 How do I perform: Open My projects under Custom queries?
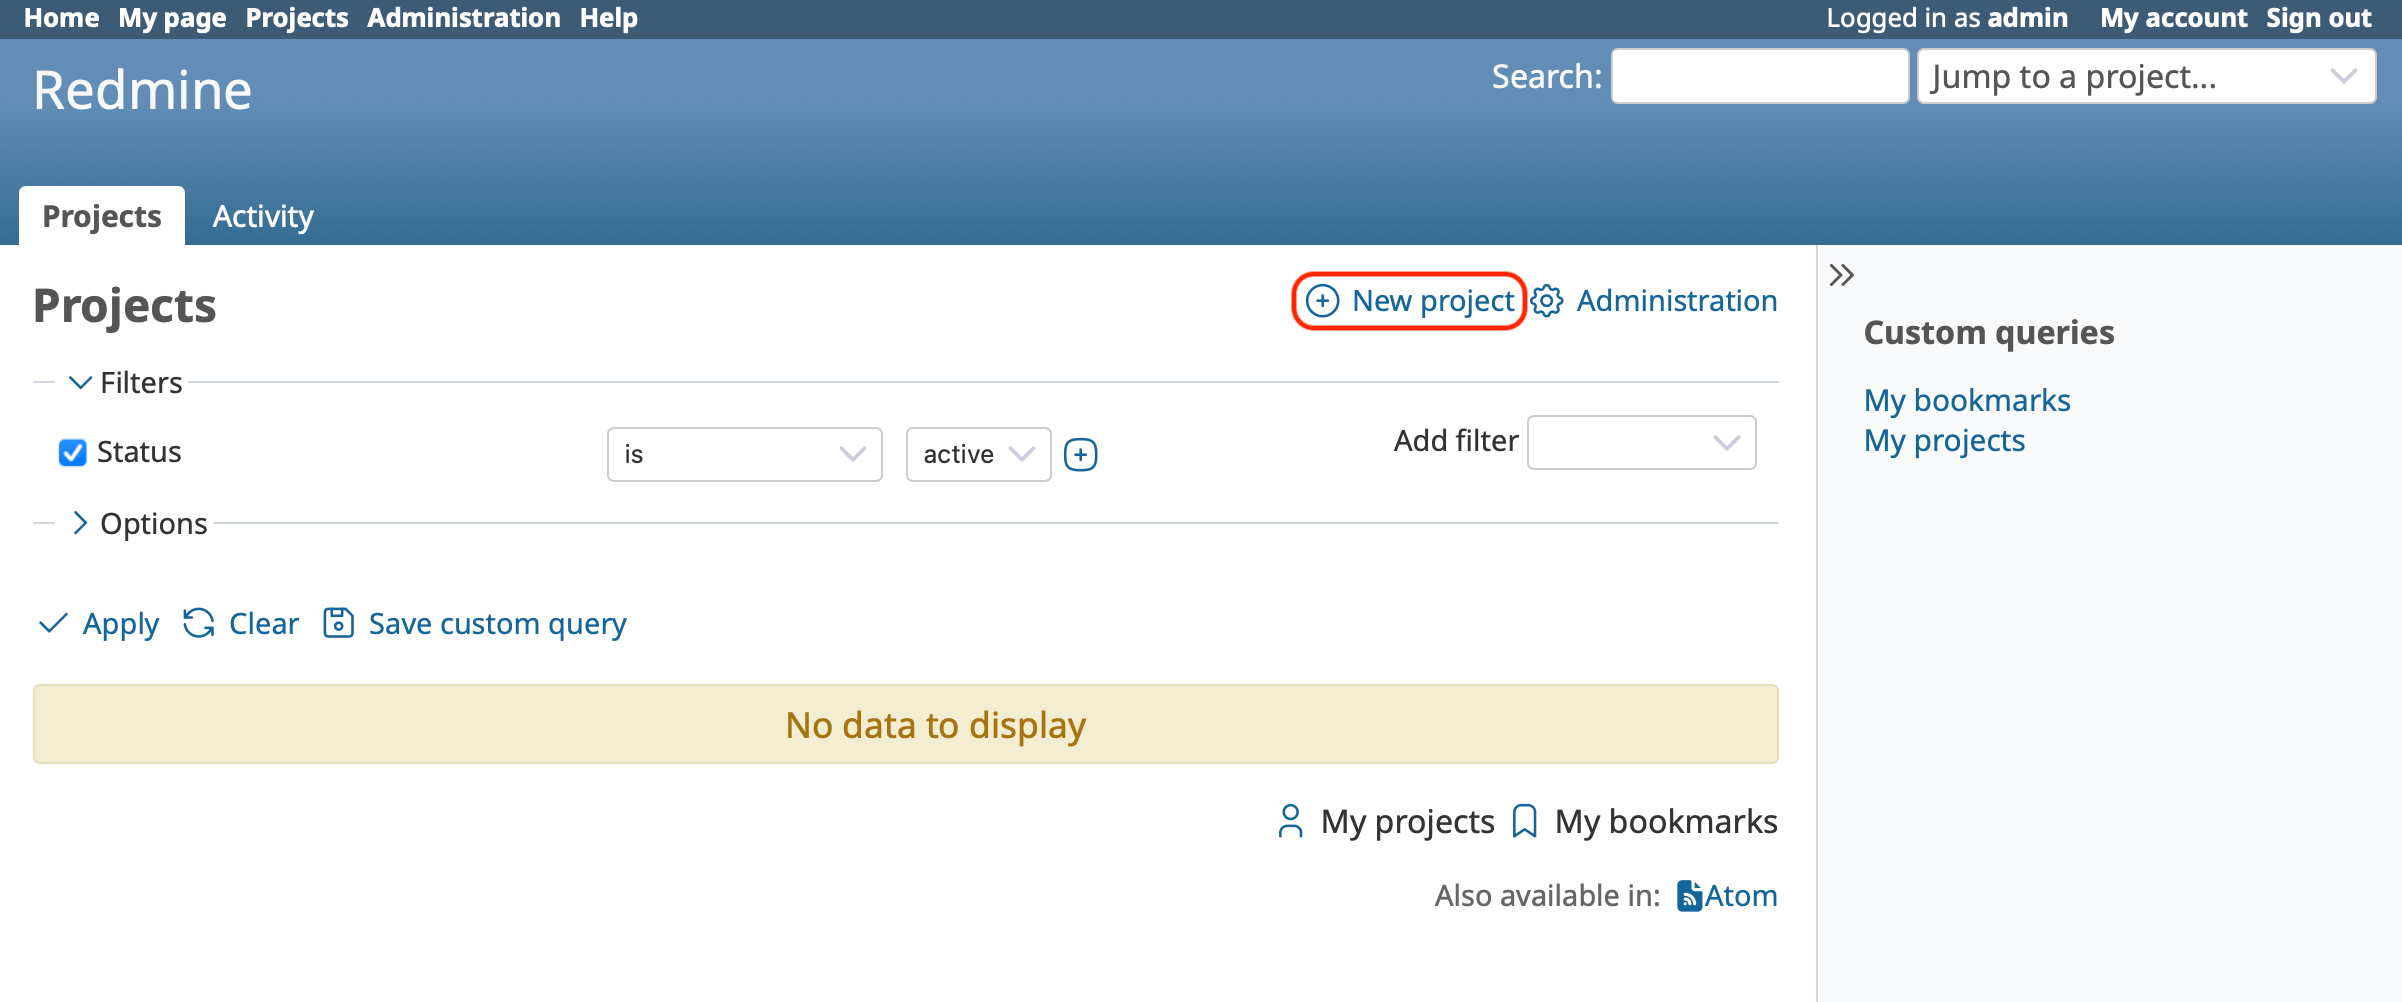pyautogui.click(x=1944, y=440)
